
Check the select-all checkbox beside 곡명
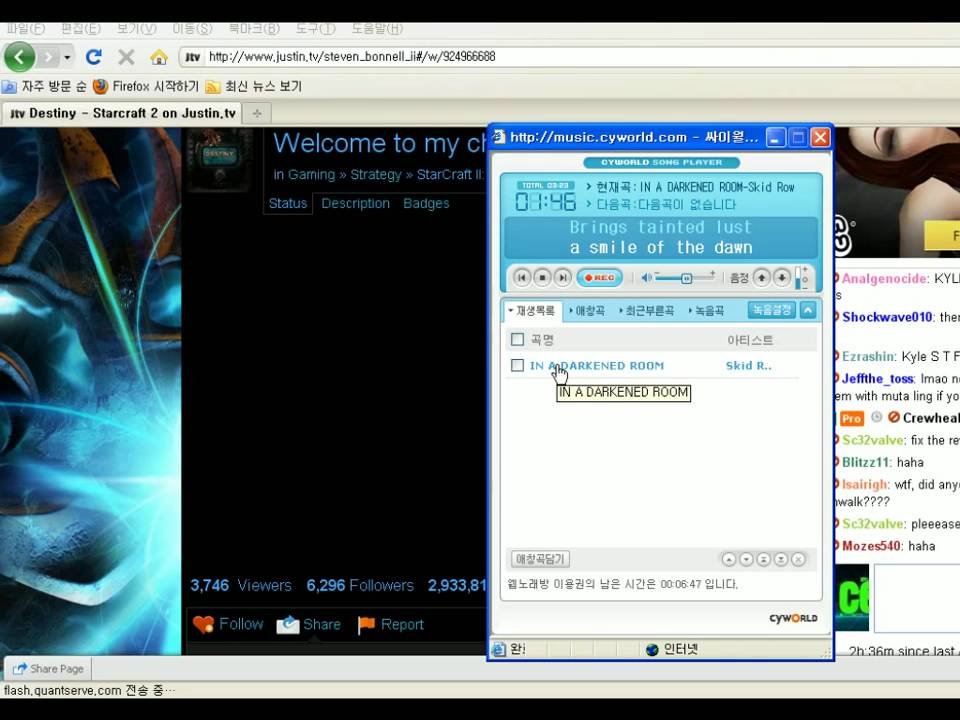click(x=517, y=339)
